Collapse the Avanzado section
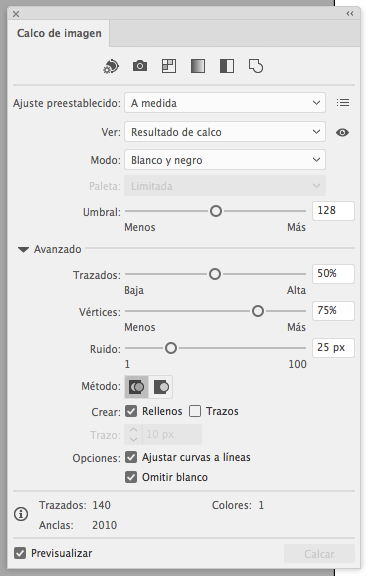369x576 pixels. click(x=24, y=249)
